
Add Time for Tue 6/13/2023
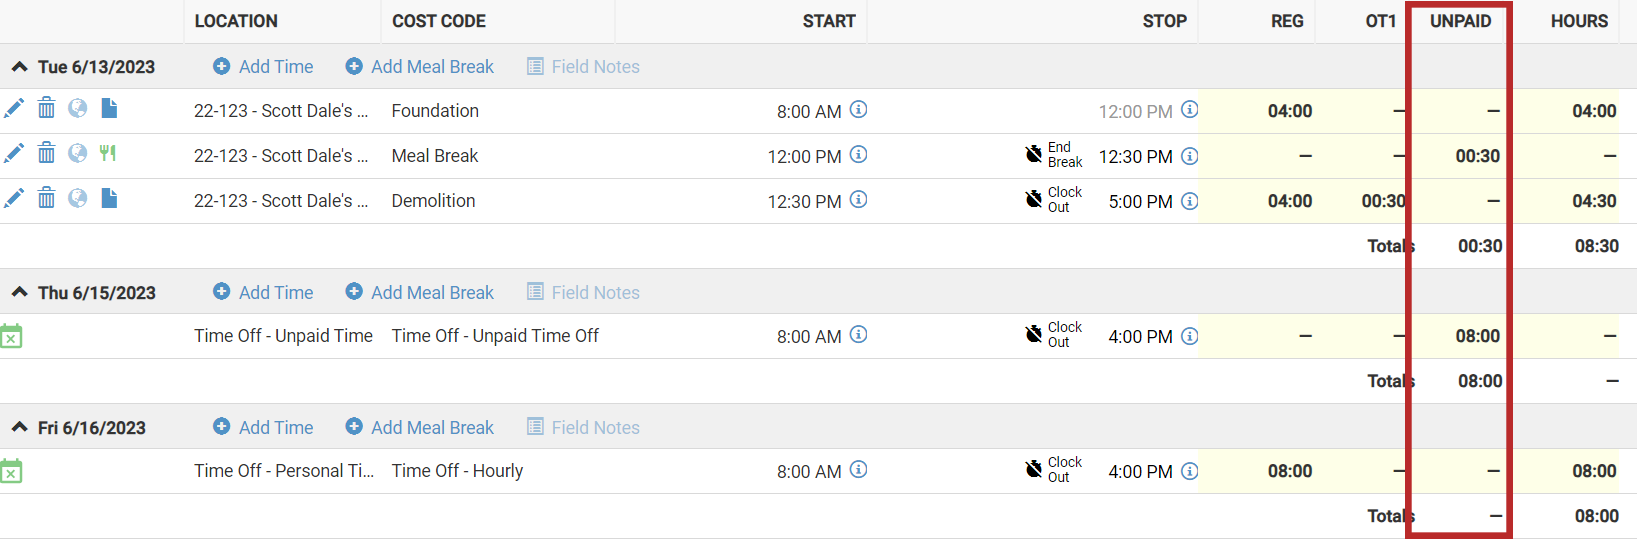(263, 67)
